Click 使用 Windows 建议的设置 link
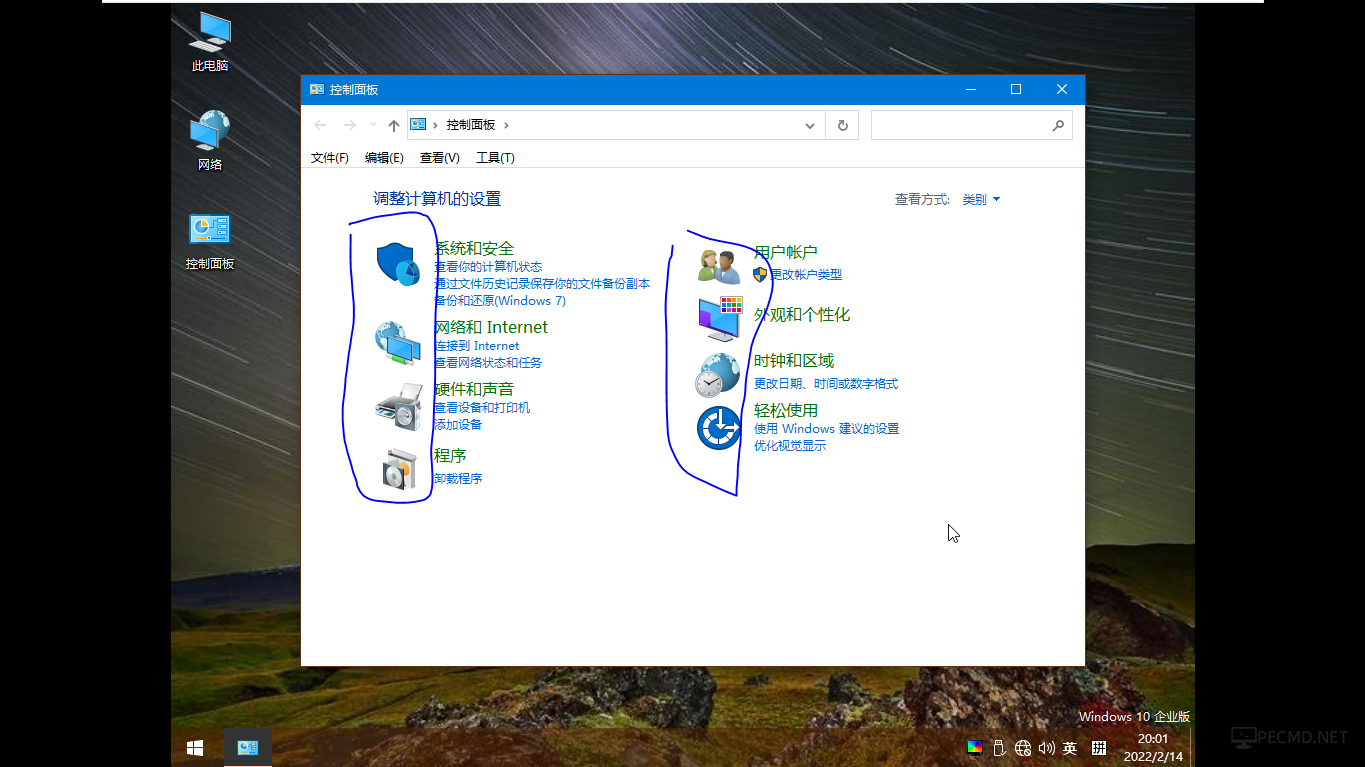The width and height of the screenshot is (1365, 767). point(827,429)
